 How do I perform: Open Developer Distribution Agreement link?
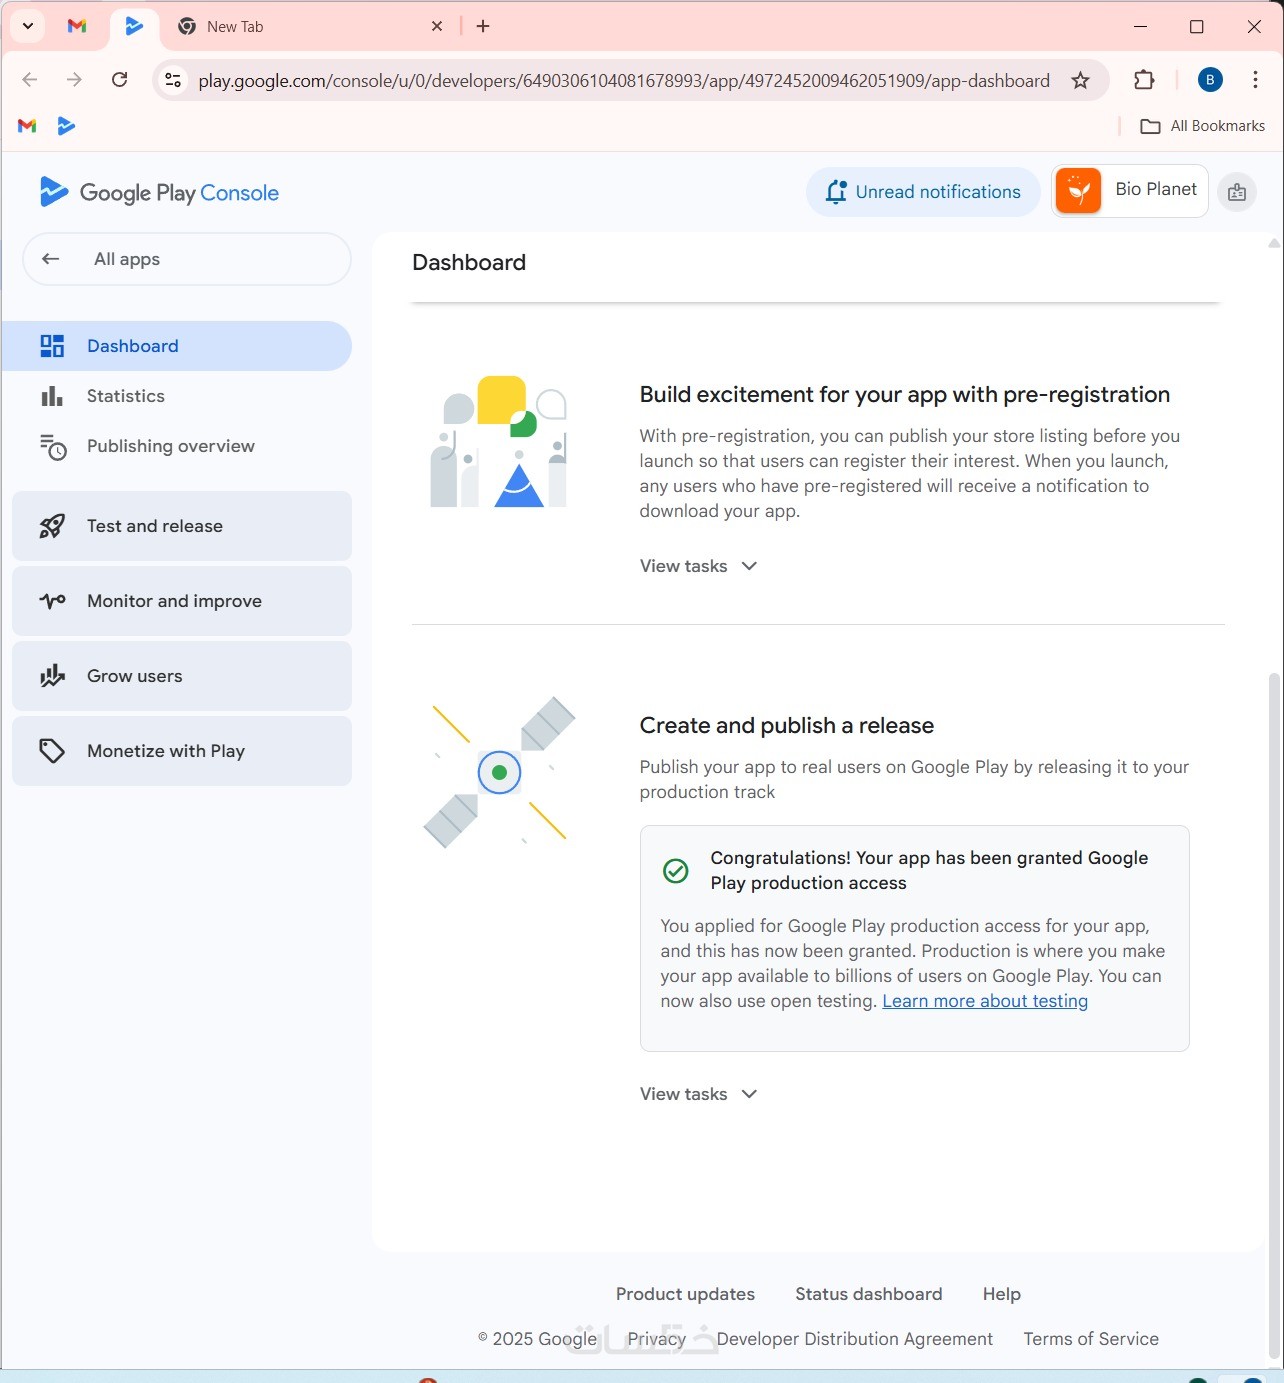coord(855,1339)
